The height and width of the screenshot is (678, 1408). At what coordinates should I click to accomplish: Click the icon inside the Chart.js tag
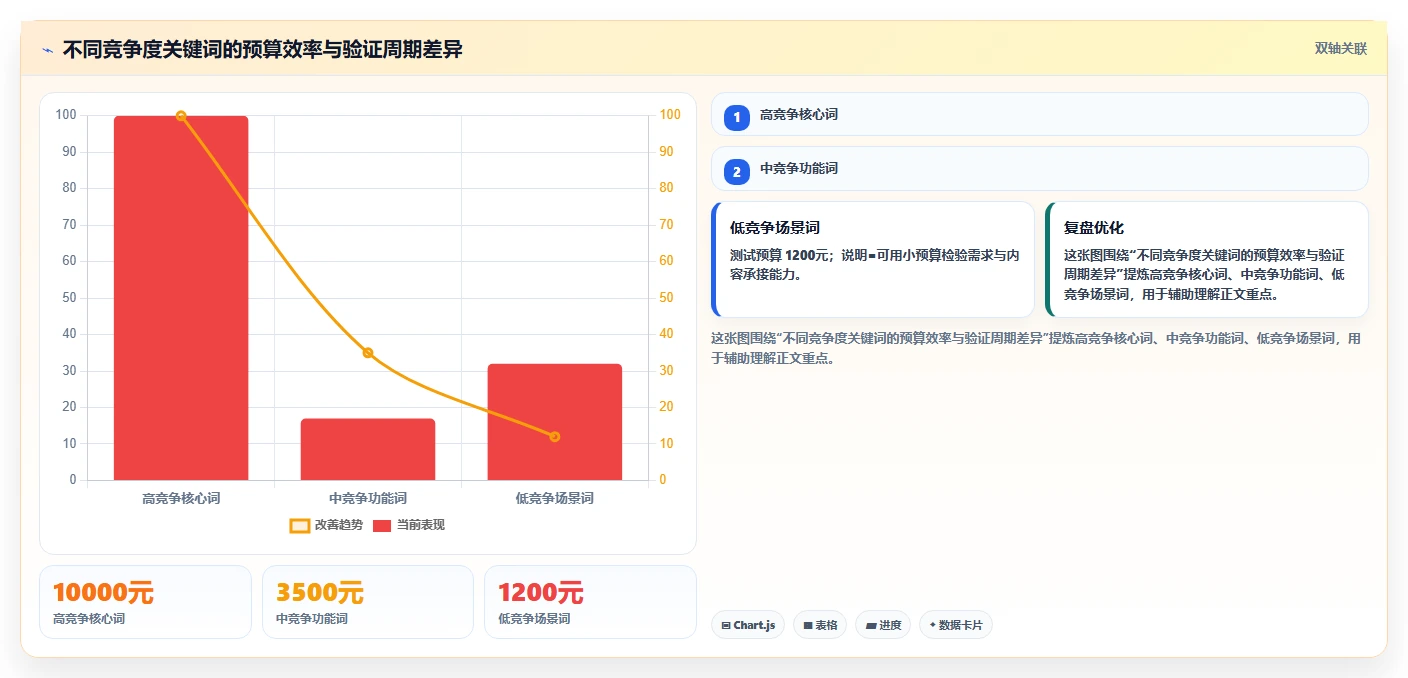click(x=726, y=626)
